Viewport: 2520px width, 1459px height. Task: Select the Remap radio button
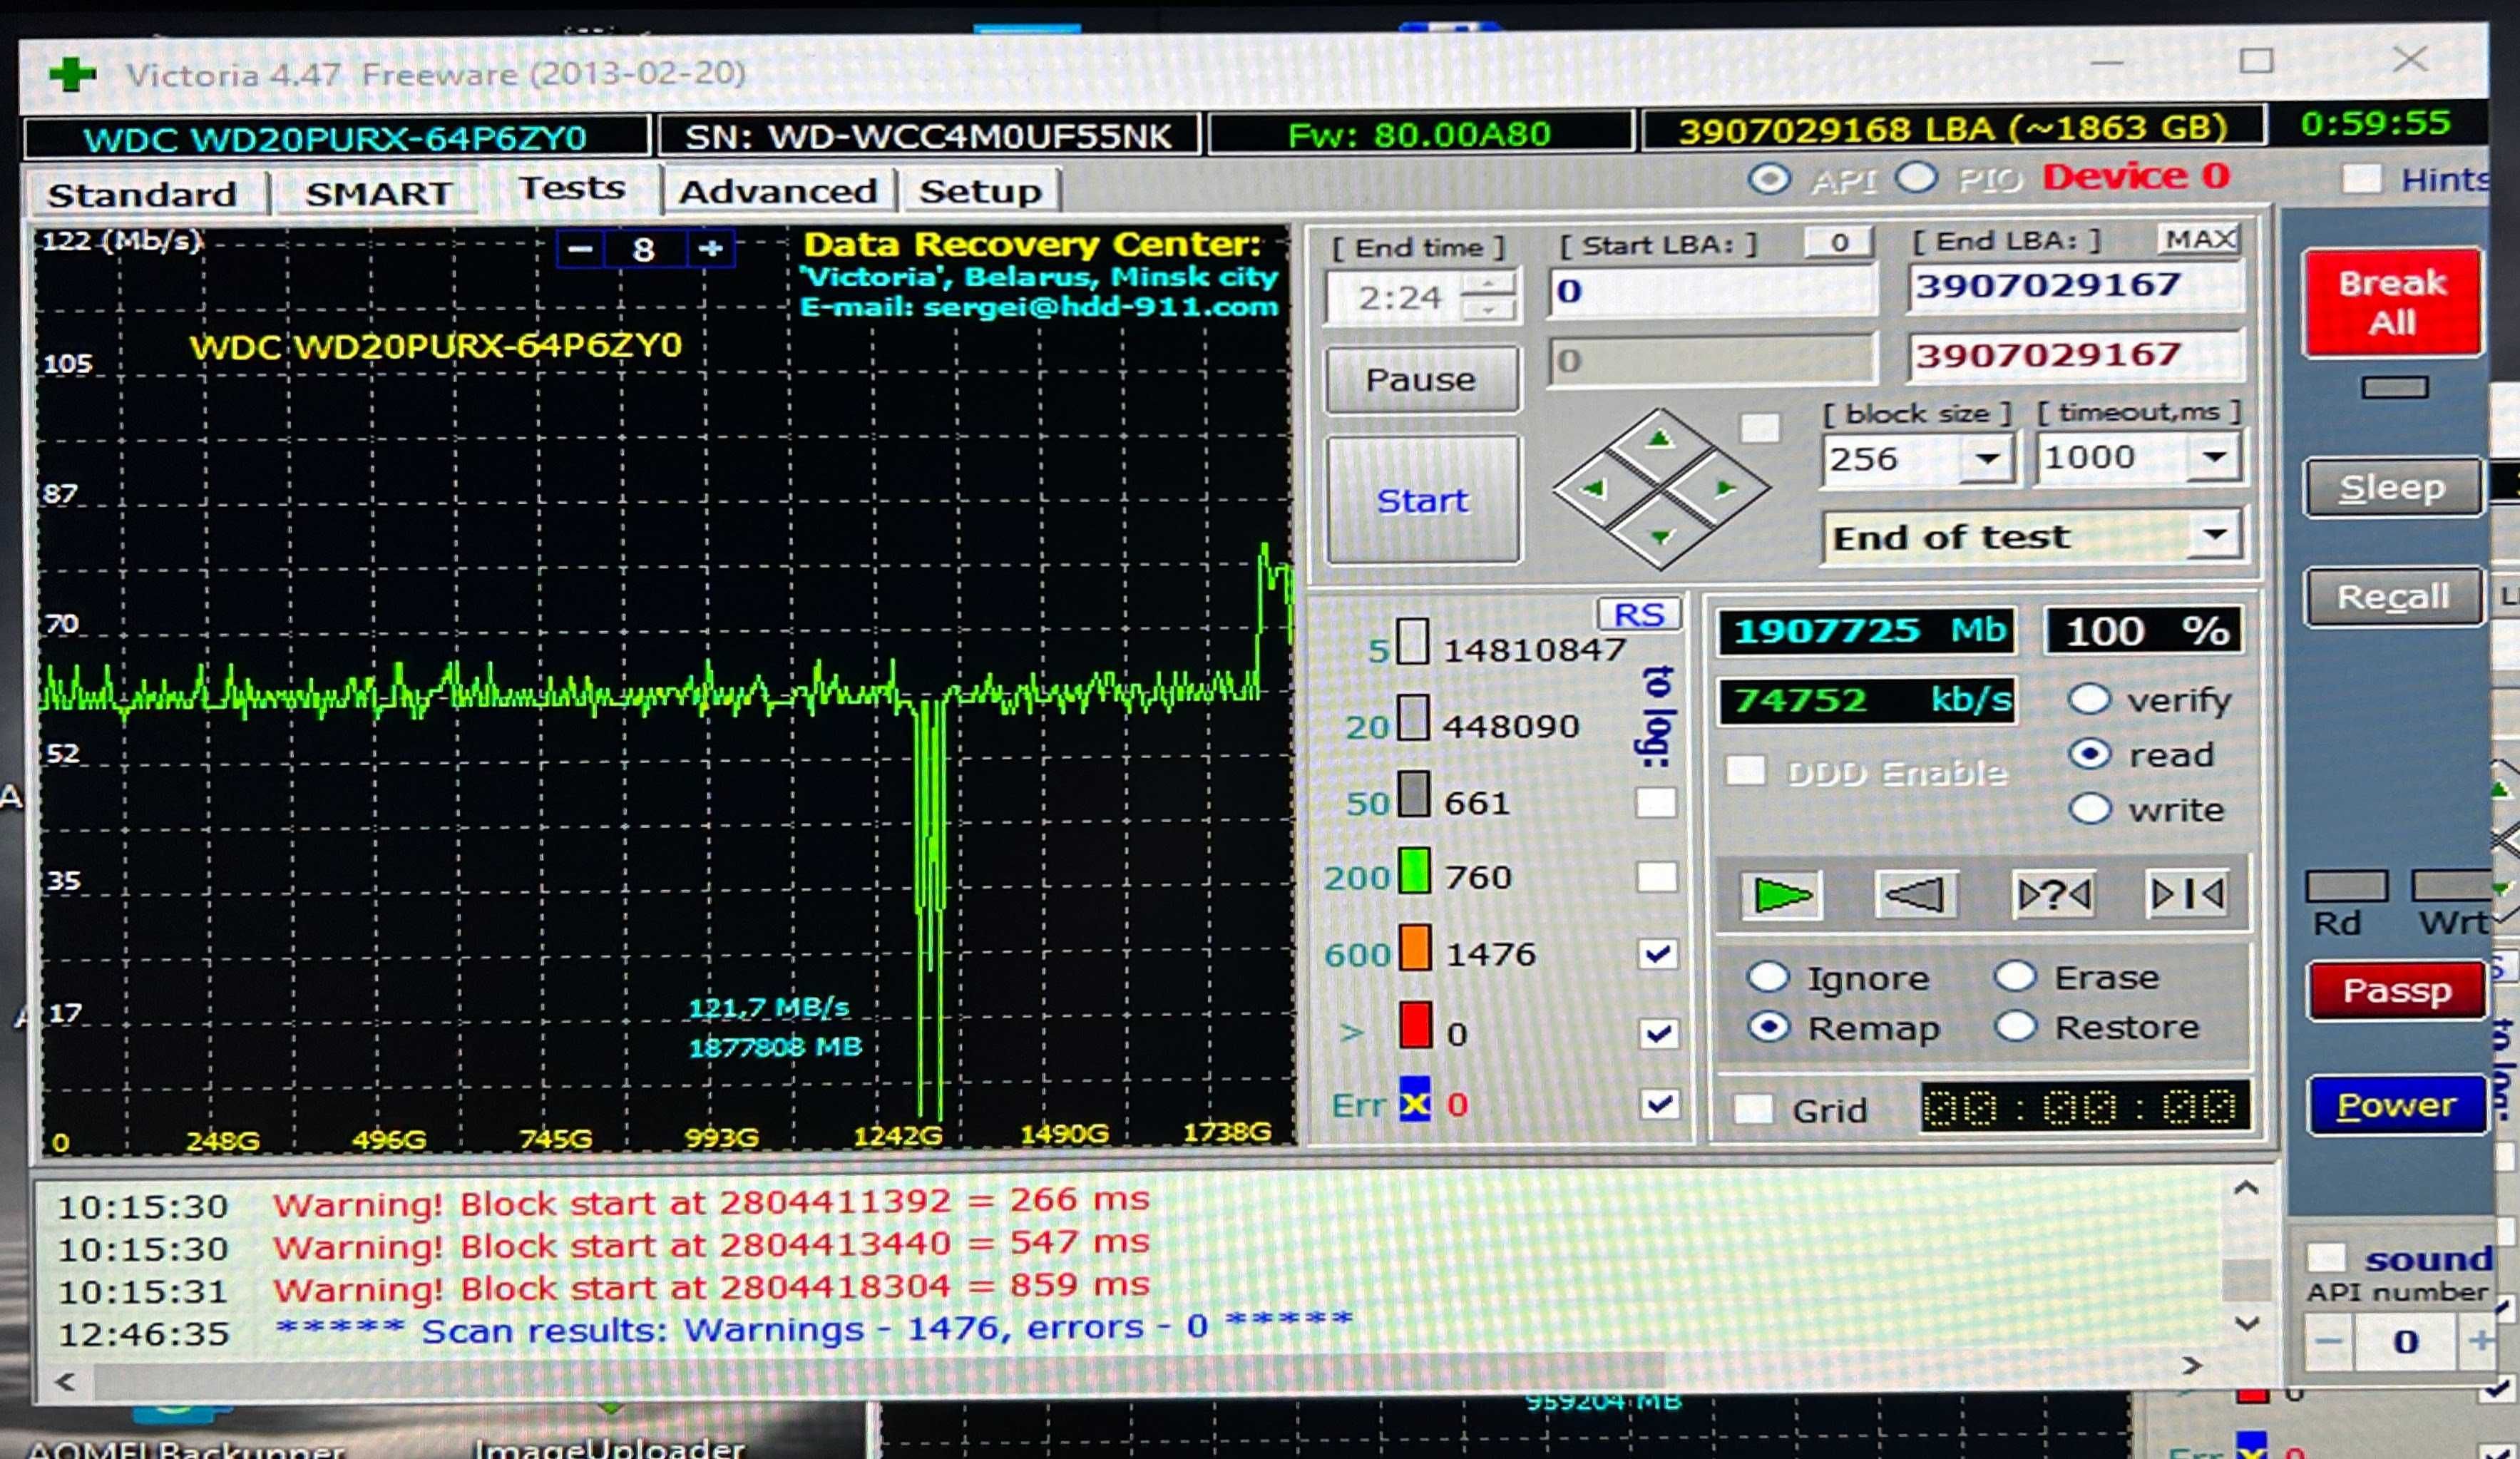click(x=1769, y=1027)
